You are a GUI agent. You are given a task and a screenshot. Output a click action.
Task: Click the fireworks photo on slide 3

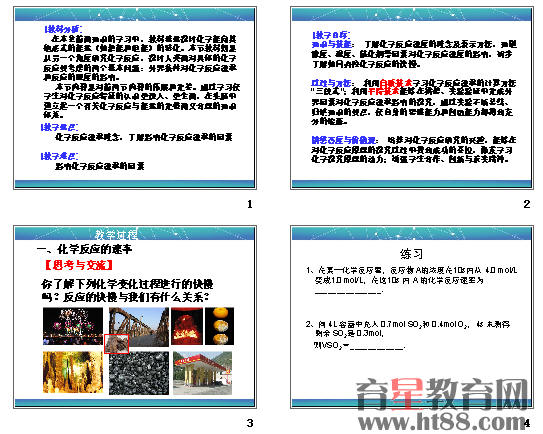(73, 326)
